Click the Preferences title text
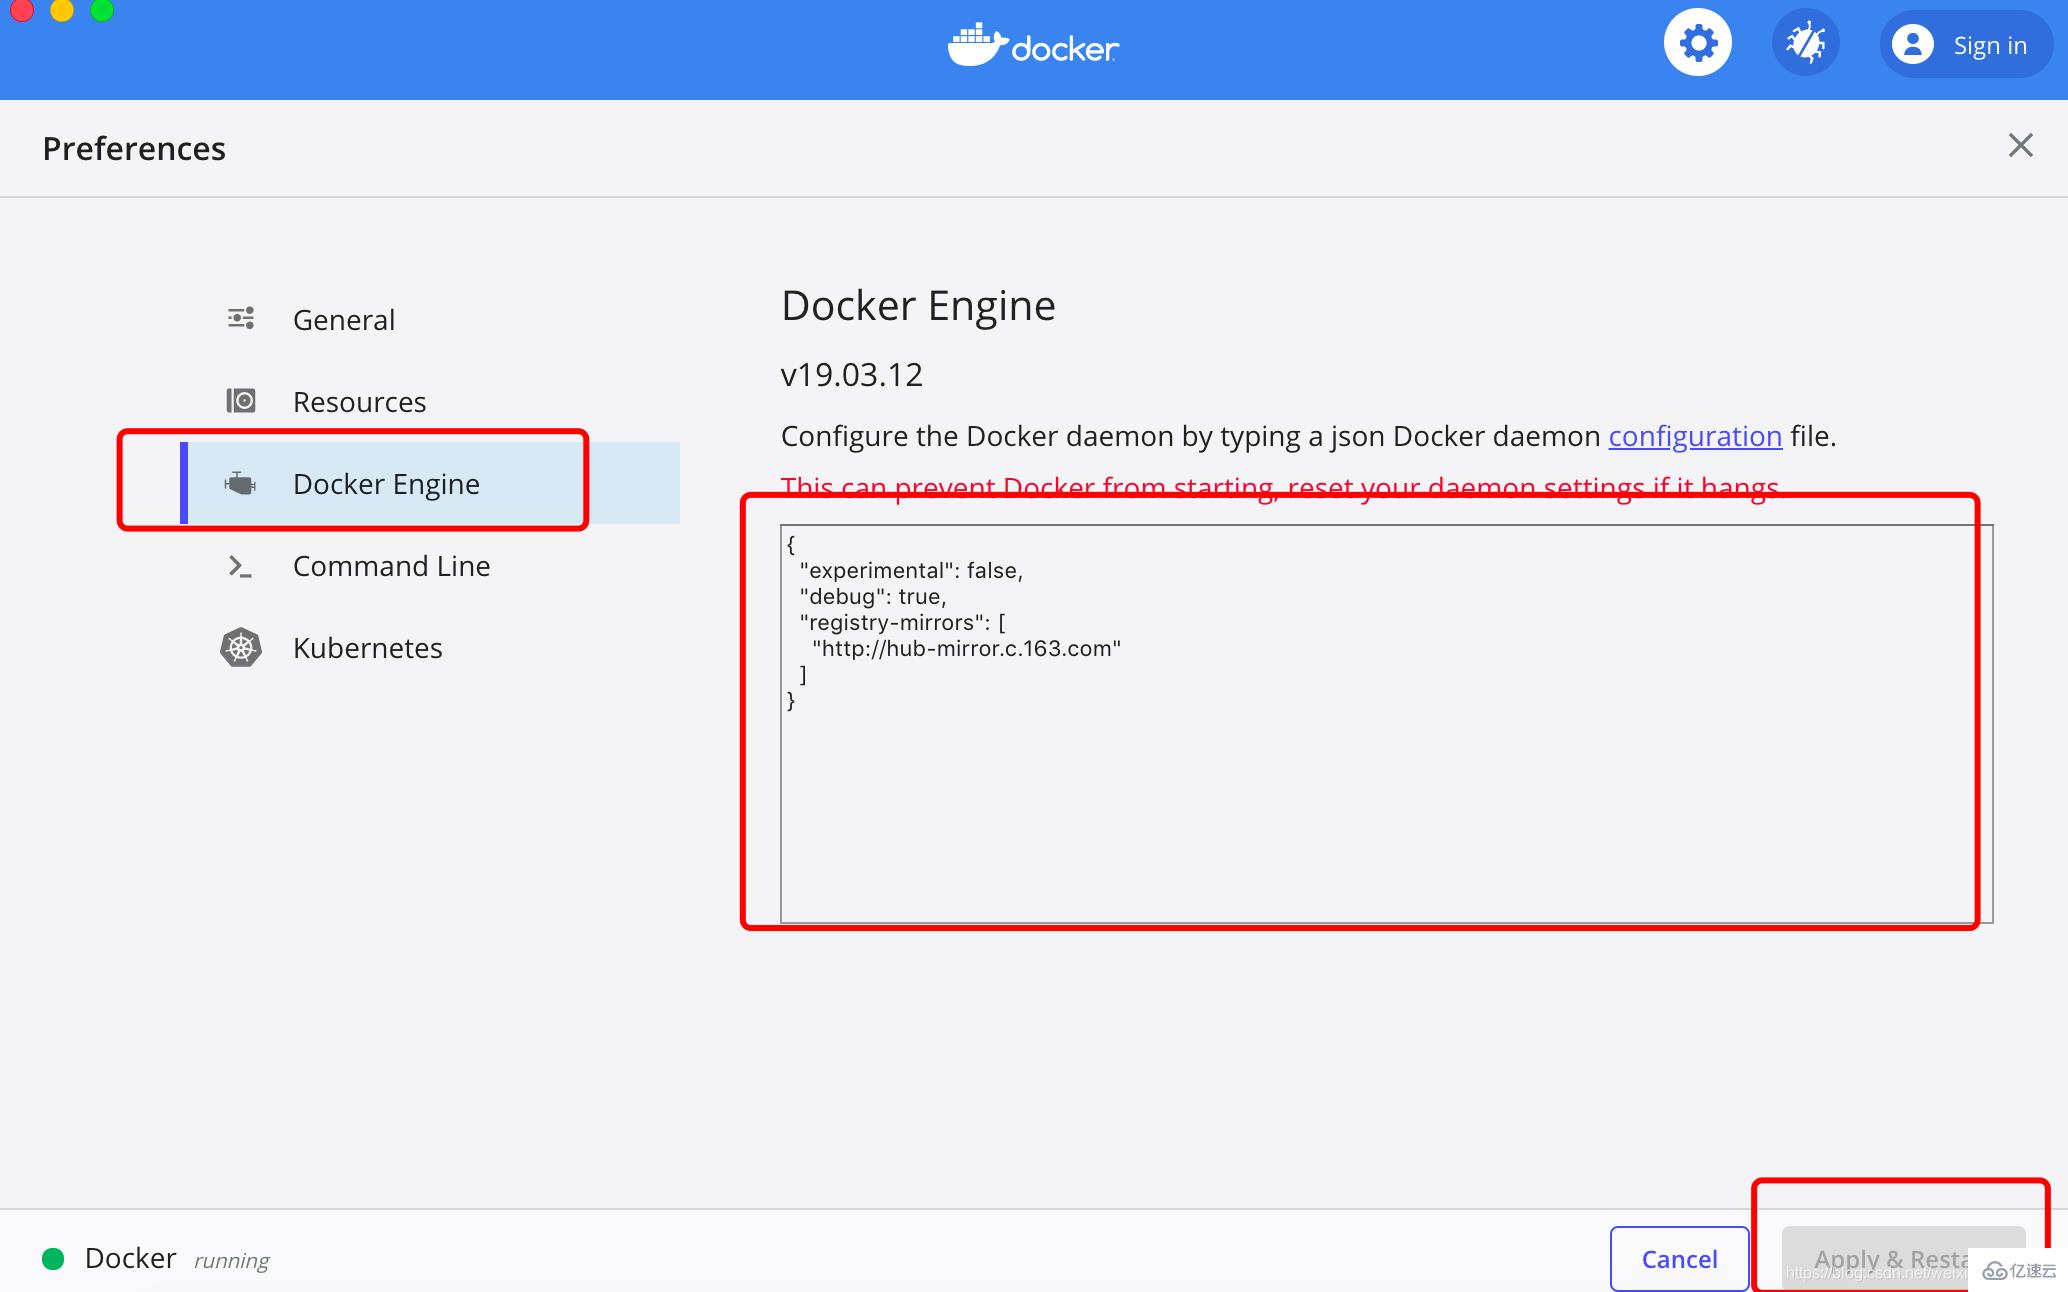 (134, 149)
